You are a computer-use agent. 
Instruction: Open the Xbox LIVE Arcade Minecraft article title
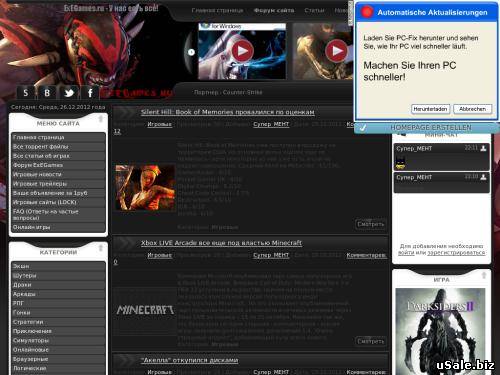pyautogui.click(x=221, y=243)
